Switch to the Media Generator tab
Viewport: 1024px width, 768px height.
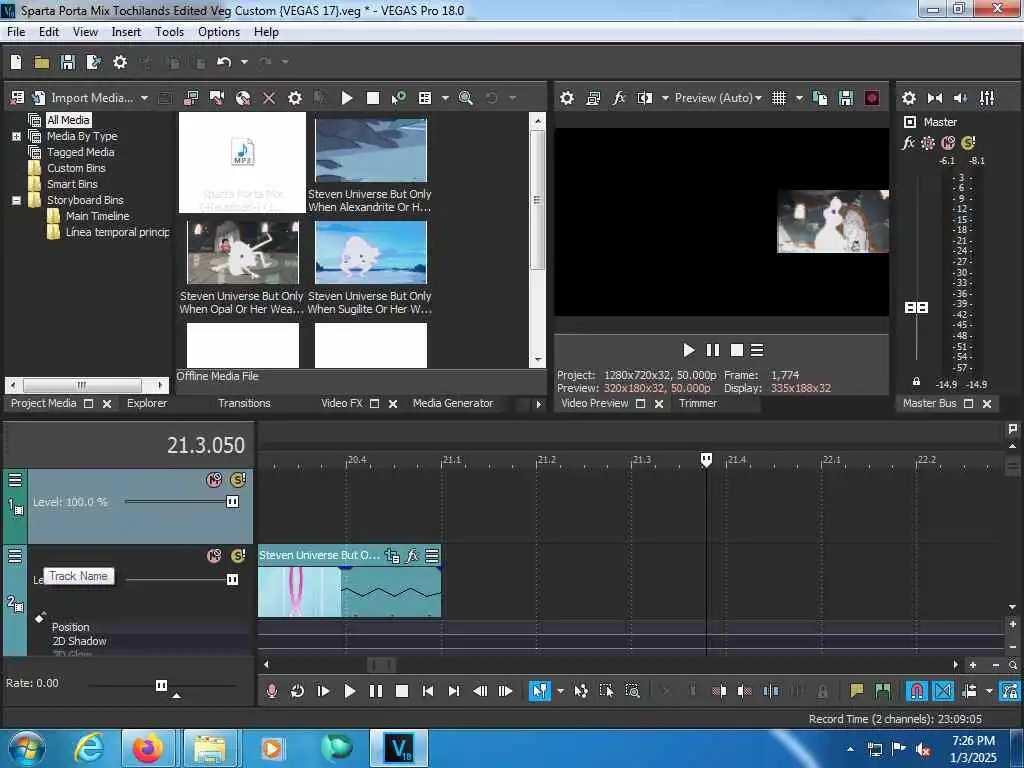453,404
